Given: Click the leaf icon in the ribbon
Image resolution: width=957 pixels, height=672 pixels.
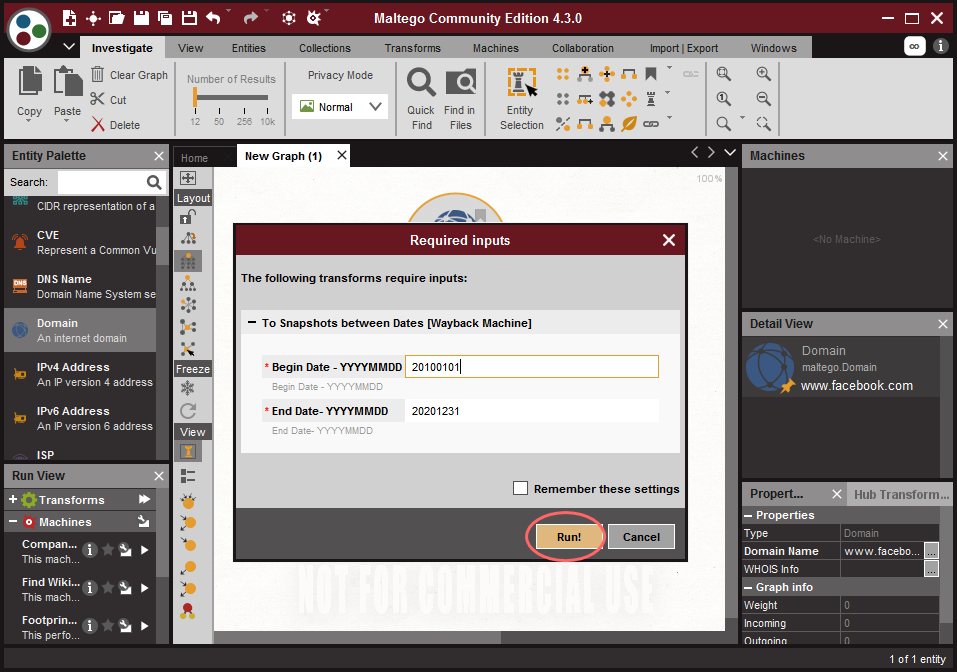Looking at the screenshot, I should tap(629, 124).
